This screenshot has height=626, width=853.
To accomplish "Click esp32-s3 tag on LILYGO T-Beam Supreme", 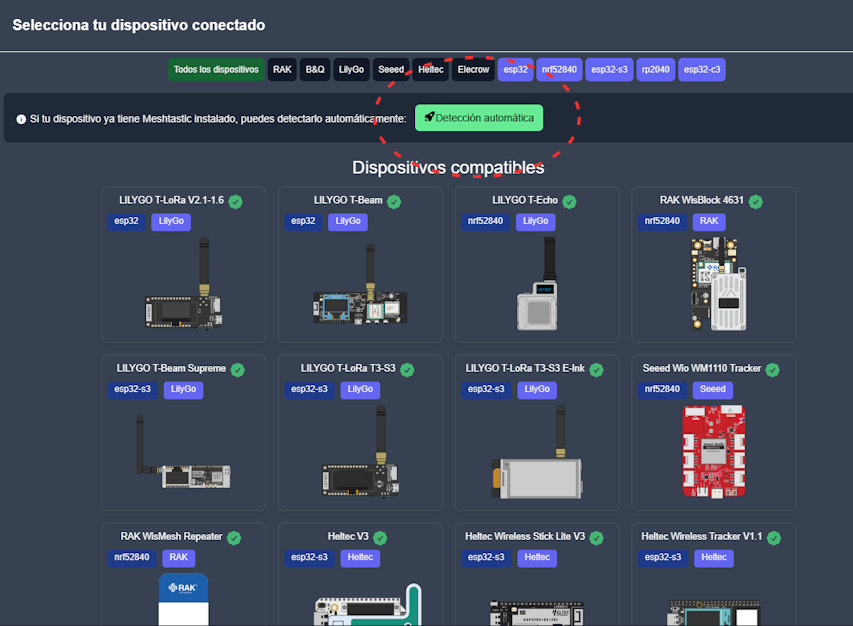I will (132, 389).
